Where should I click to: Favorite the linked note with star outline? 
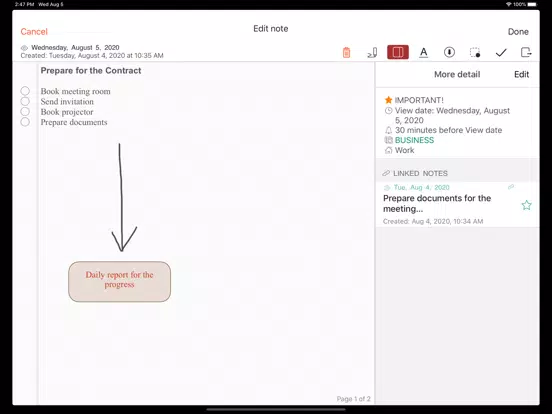(526, 205)
